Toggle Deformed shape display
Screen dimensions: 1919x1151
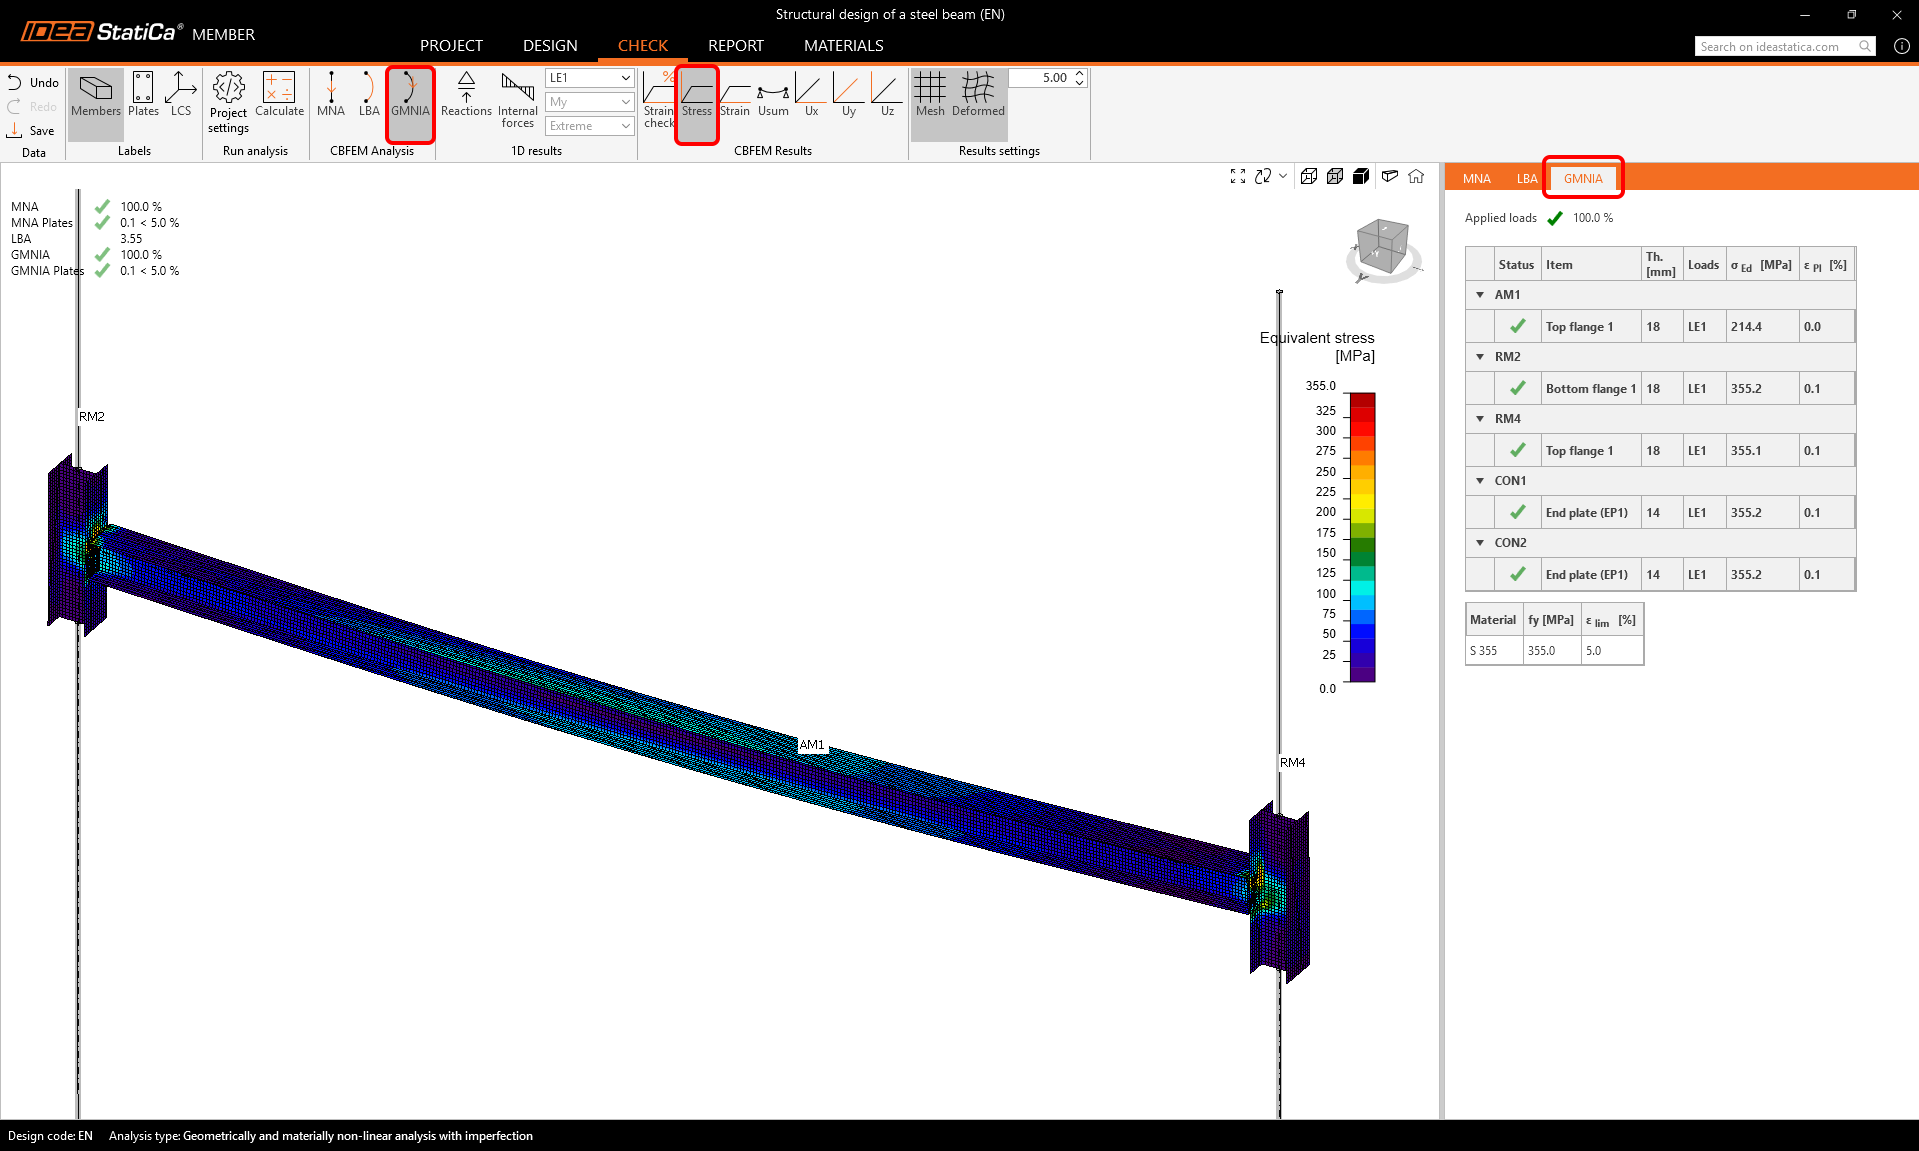tap(978, 95)
